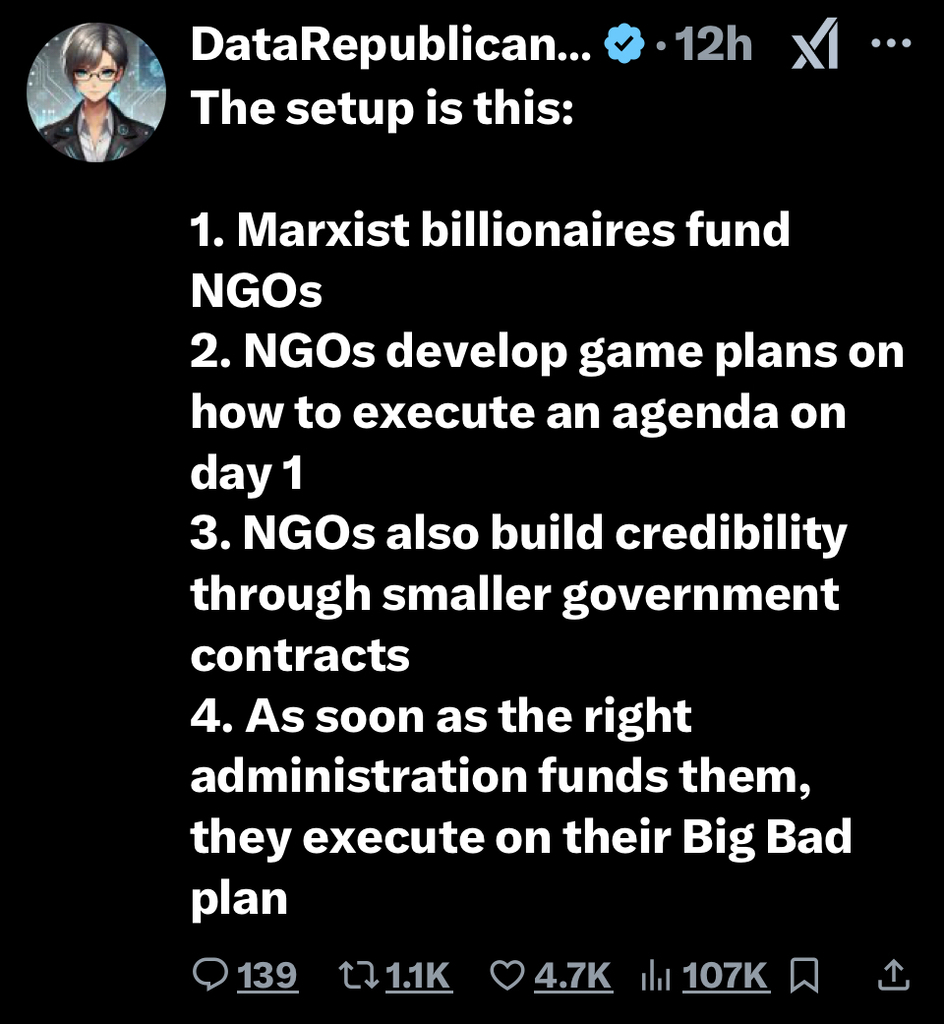This screenshot has height=1024, width=944.
Task: Click the "Marxist billionaires fund" text line
Action: click(490, 231)
